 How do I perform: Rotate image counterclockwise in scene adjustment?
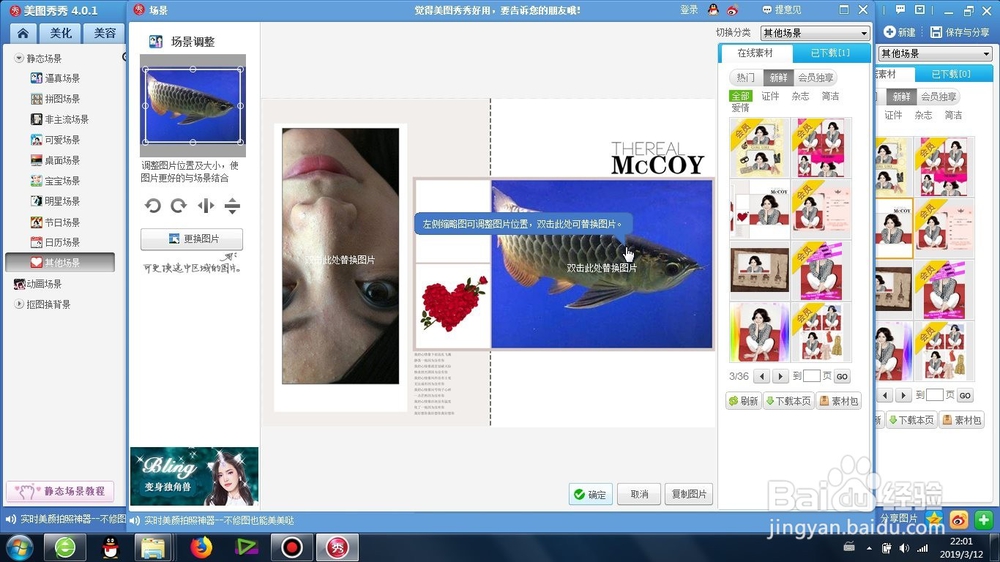tap(152, 205)
